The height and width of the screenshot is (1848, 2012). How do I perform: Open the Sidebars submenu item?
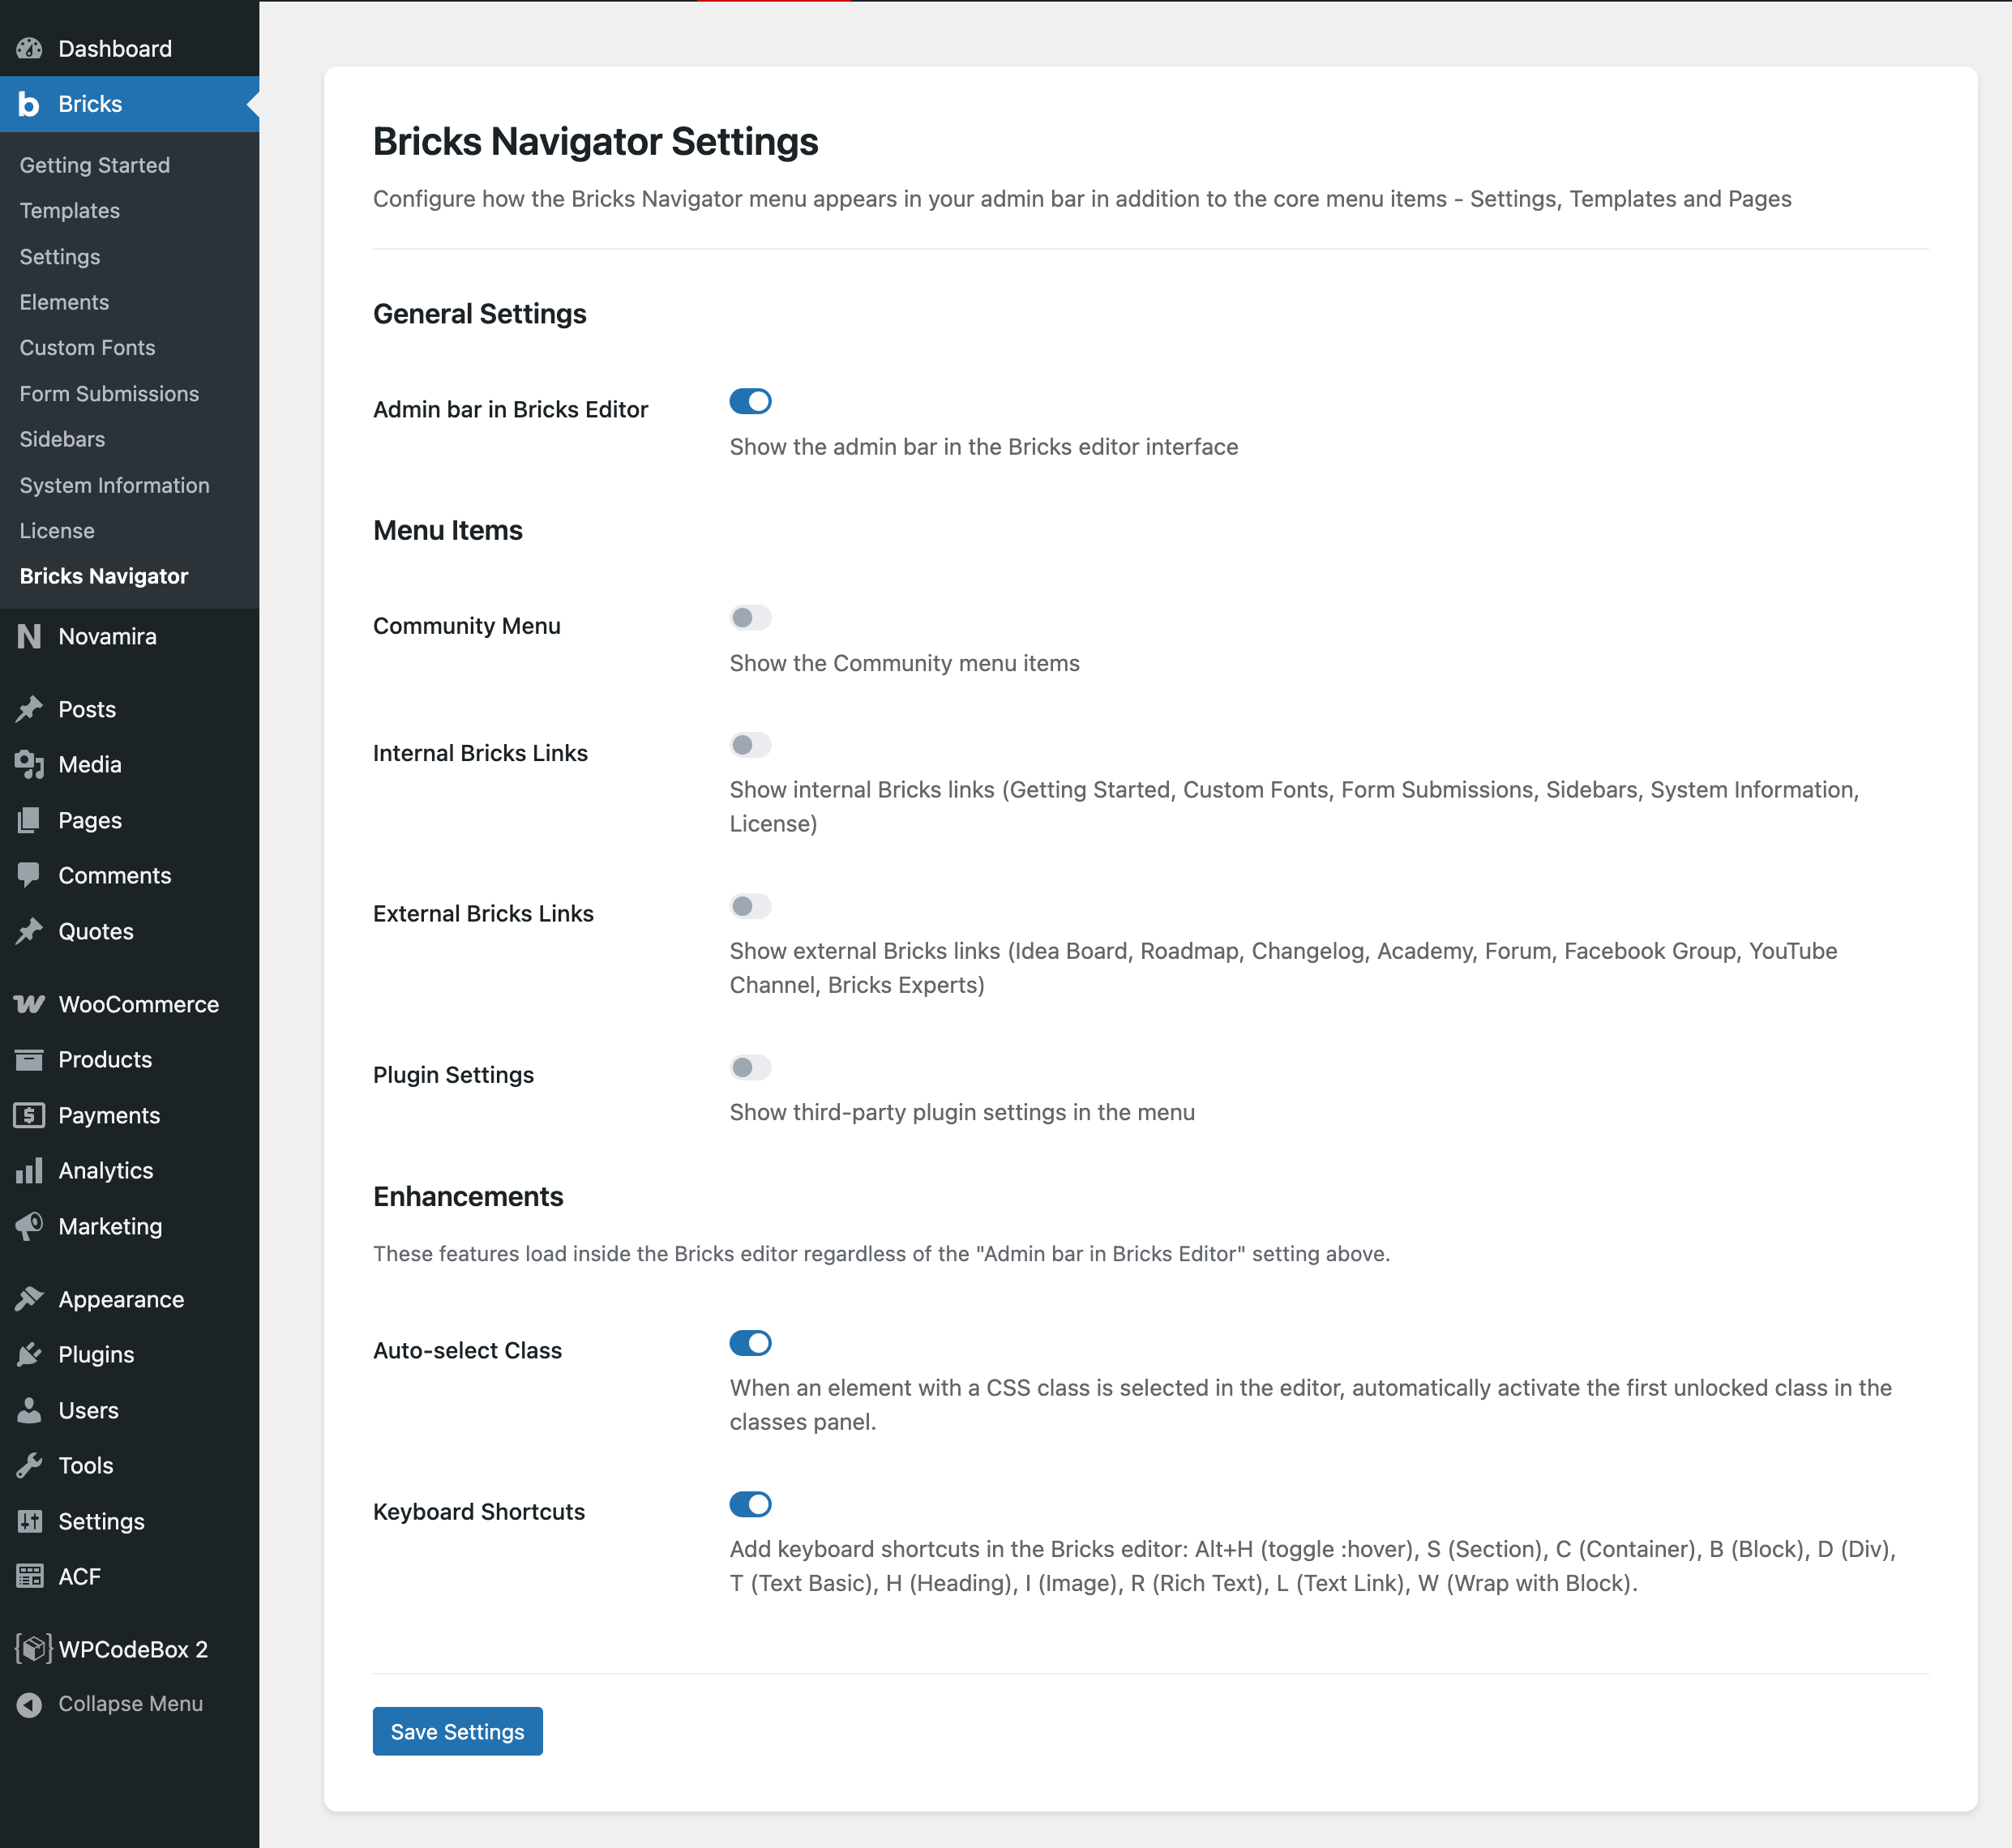click(x=62, y=439)
